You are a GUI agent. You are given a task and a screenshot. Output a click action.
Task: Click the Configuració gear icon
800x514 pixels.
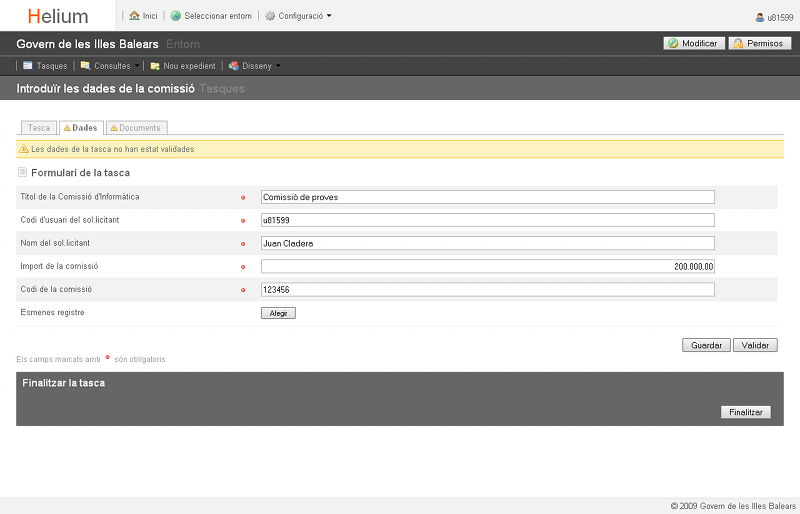pos(270,16)
